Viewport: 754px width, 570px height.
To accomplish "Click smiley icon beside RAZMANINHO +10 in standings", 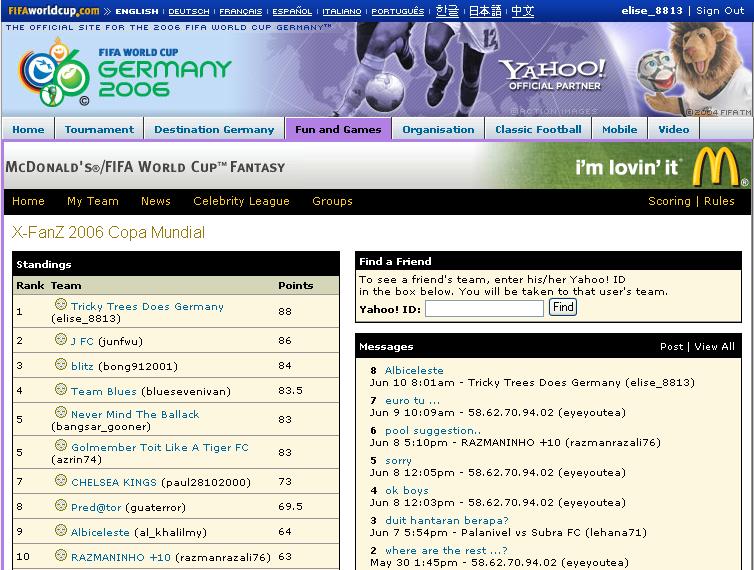I will pyautogui.click(x=61, y=555).
